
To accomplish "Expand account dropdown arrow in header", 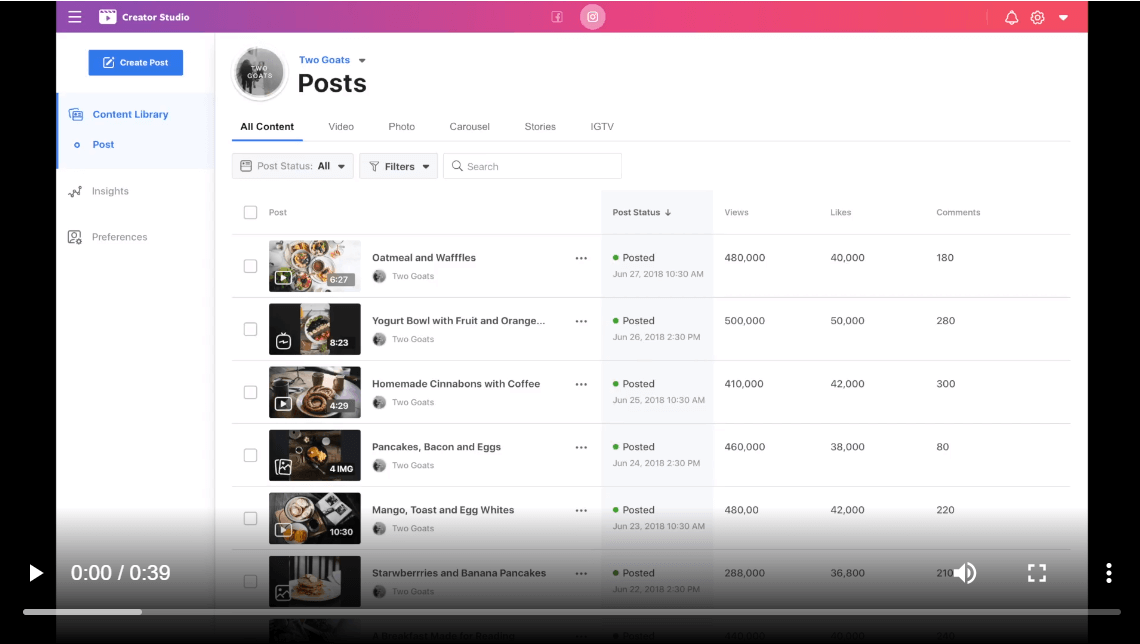I will (x=1063, y=17).
